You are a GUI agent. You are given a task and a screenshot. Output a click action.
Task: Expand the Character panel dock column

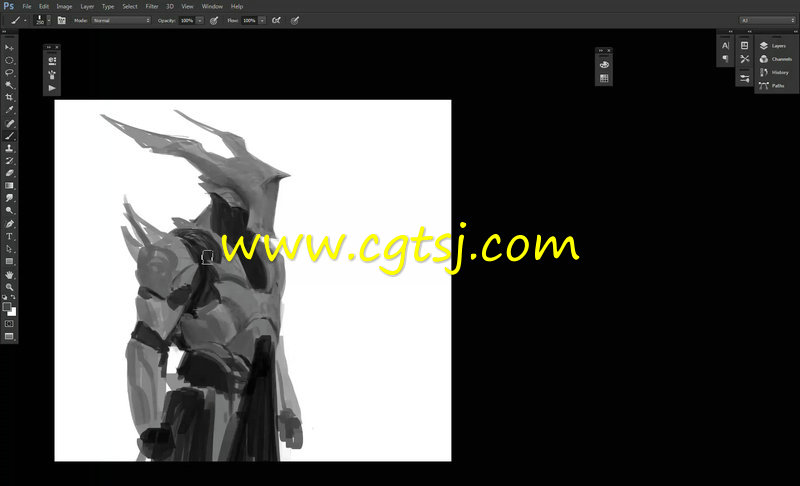[731, 32]
